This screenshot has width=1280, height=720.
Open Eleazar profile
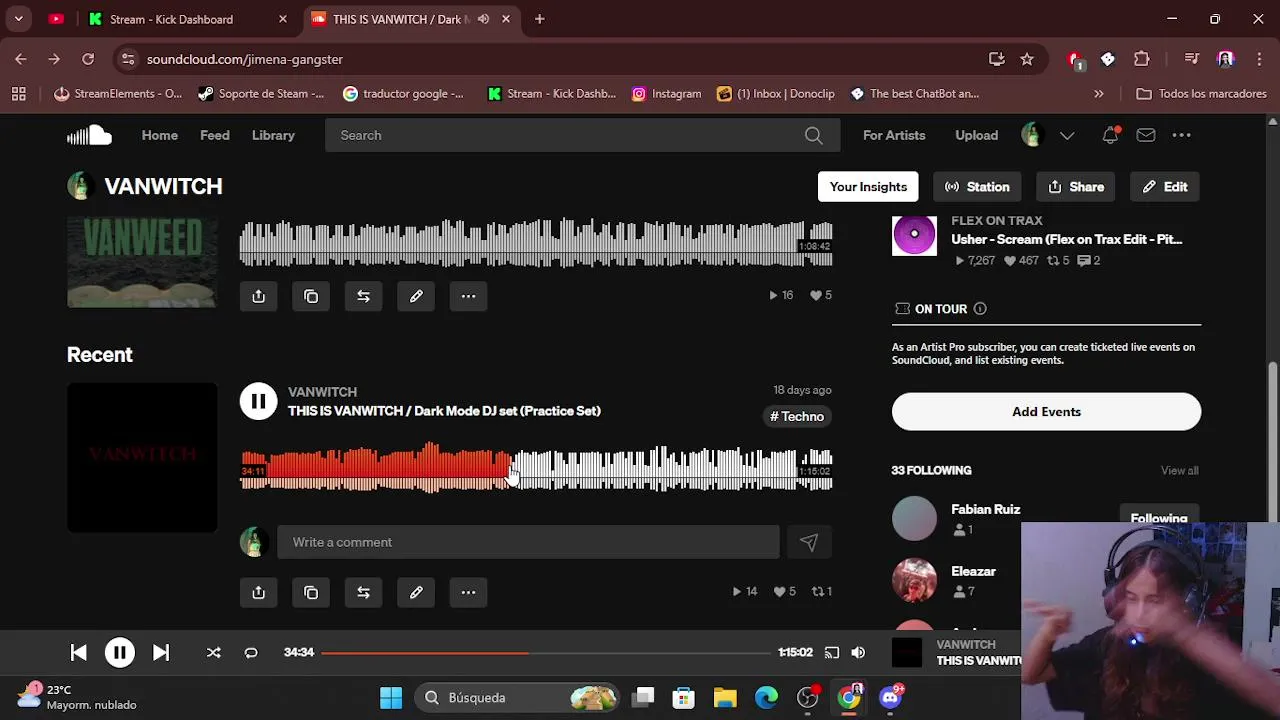(973, 571)
